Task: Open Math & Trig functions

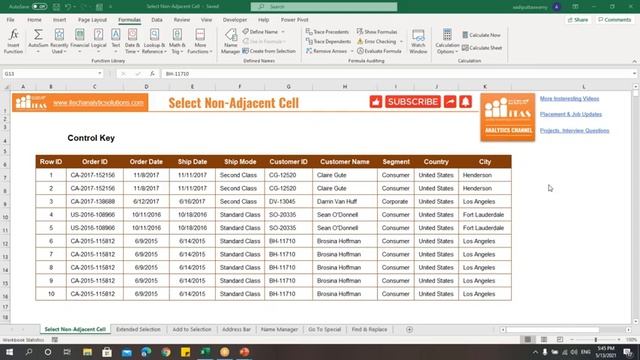Action: click(x=177, y=41)
